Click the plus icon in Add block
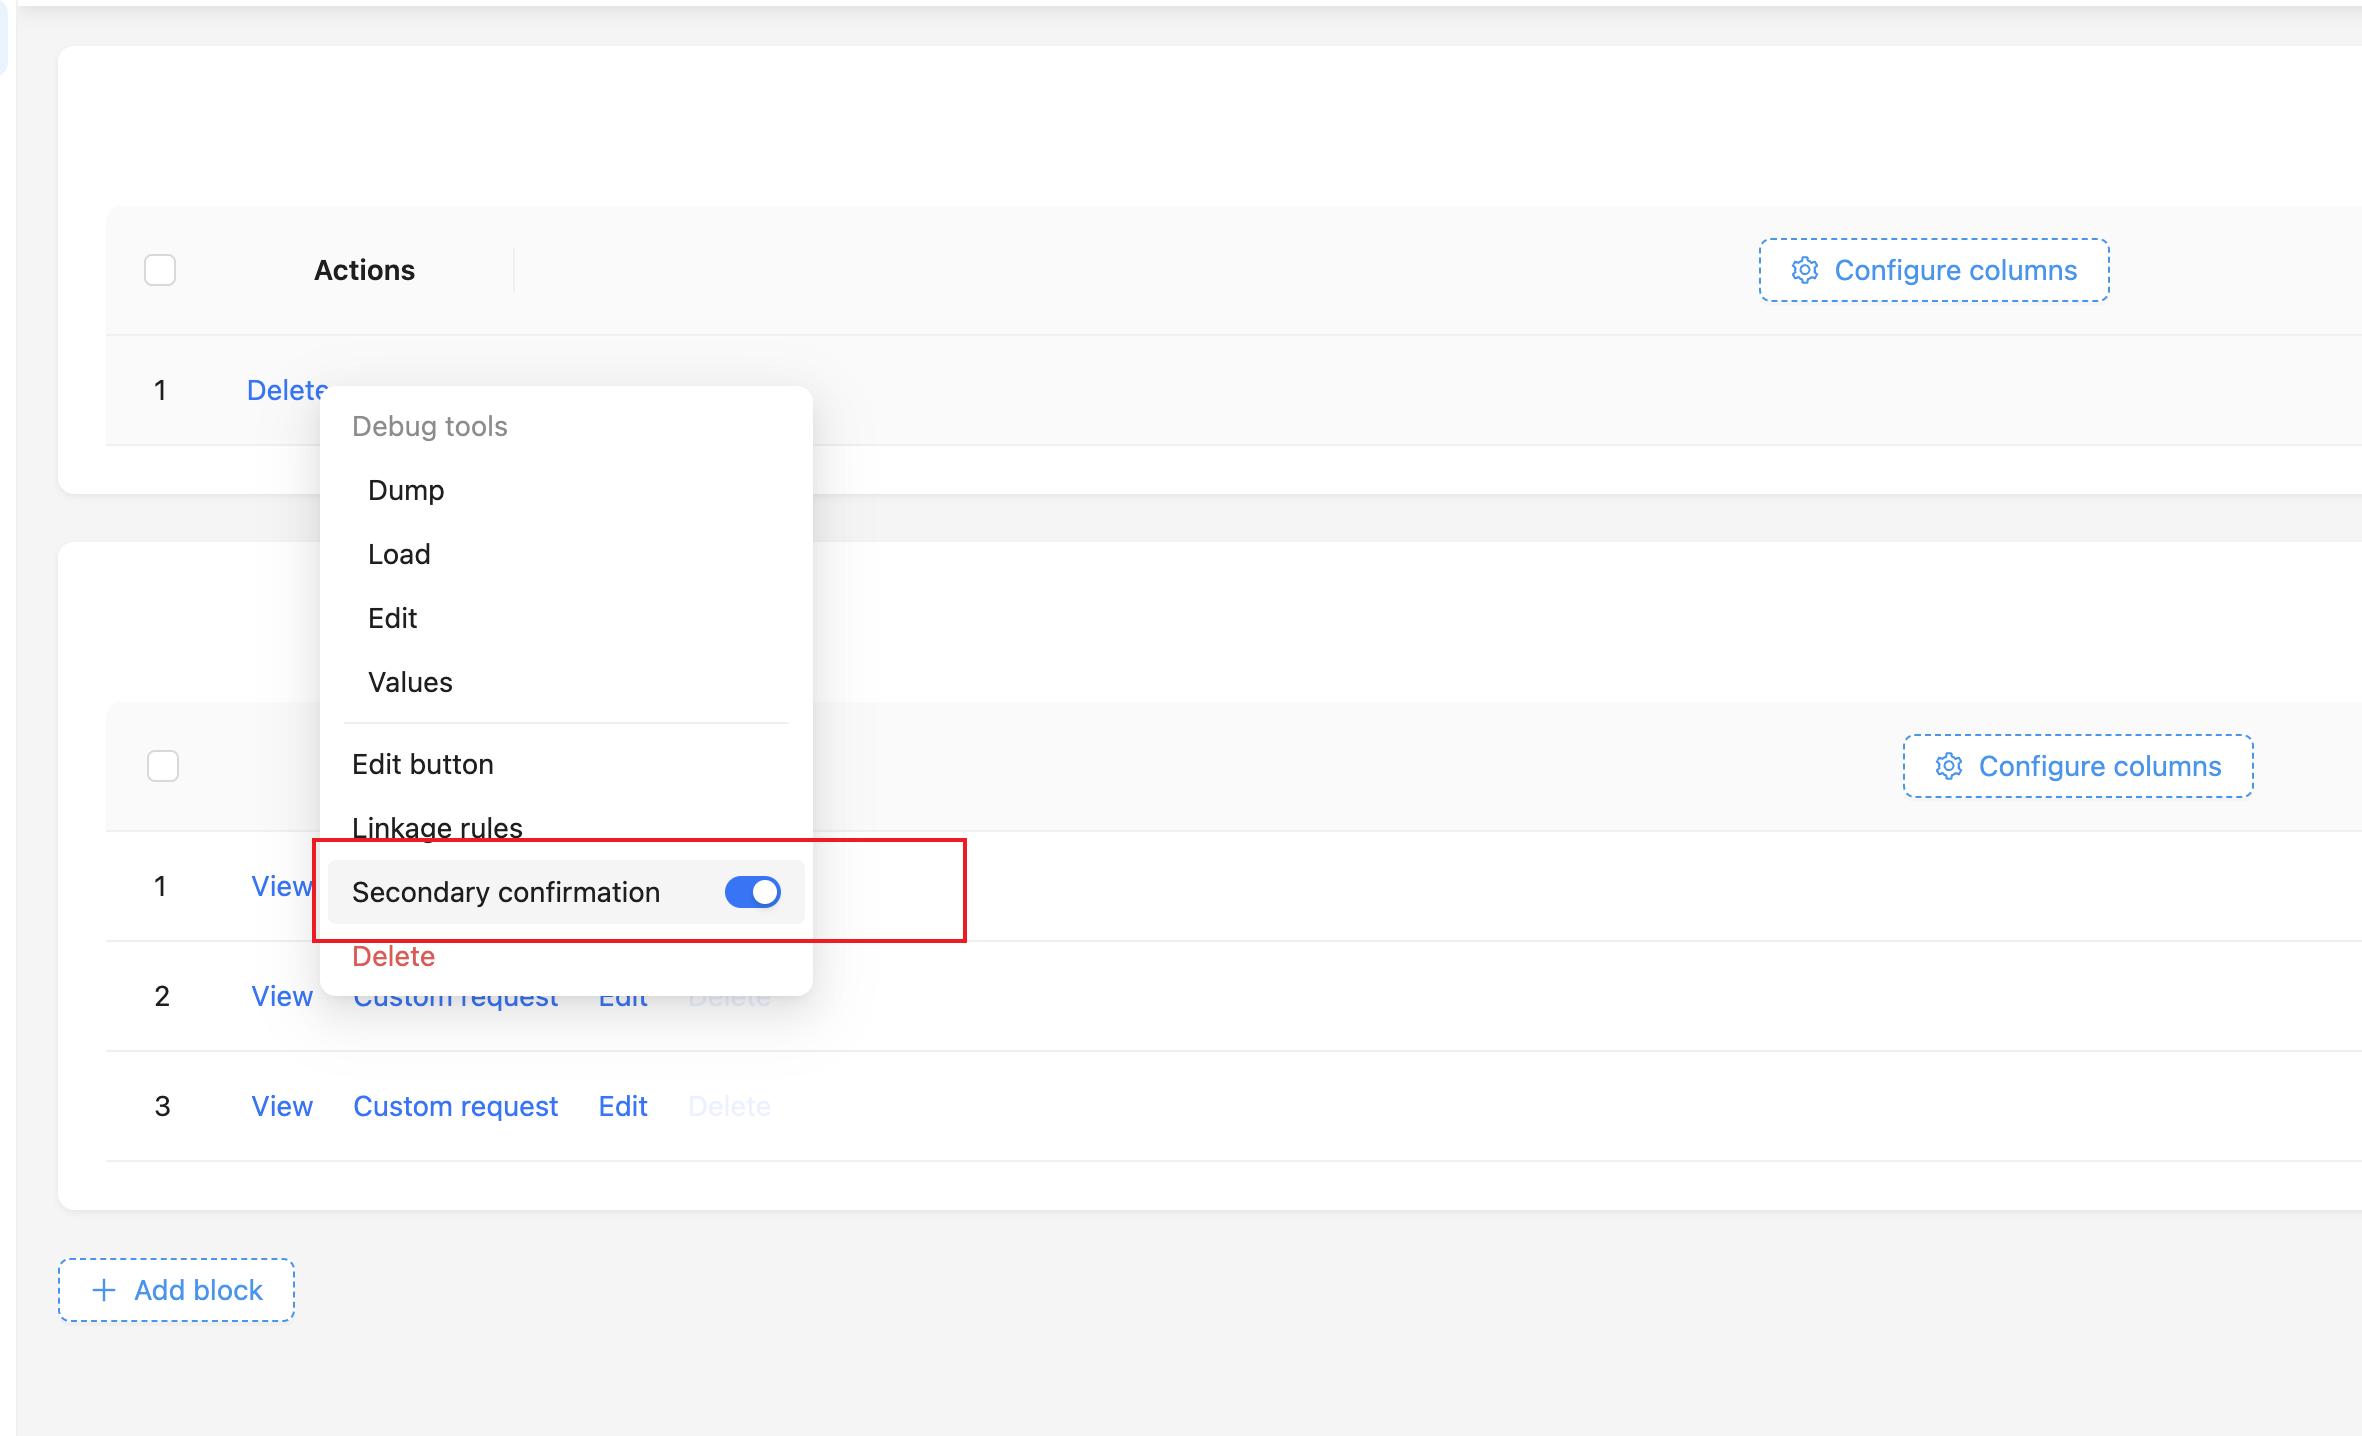The height and width of the screenshot is (1436, 2362). click(x=104, y=1290)
